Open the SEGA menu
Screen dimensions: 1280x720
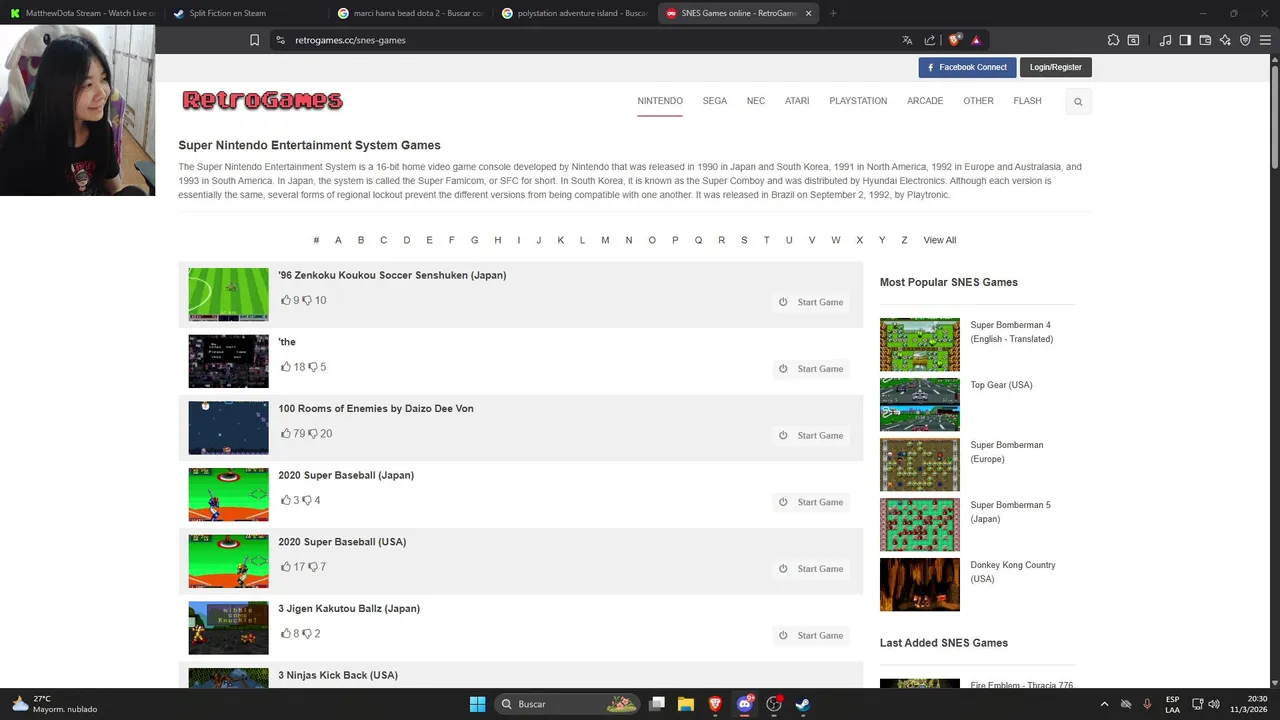(x=715, y=101)
